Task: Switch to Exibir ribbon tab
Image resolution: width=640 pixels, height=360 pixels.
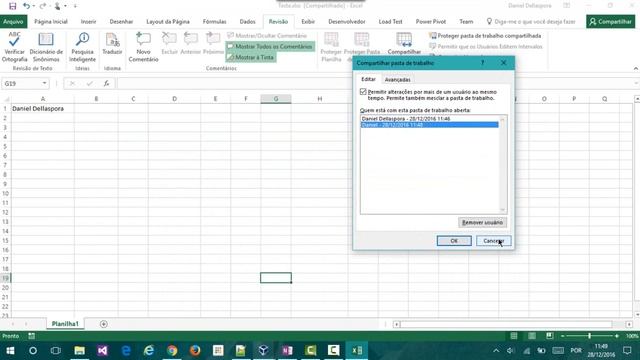Action: 308,22
